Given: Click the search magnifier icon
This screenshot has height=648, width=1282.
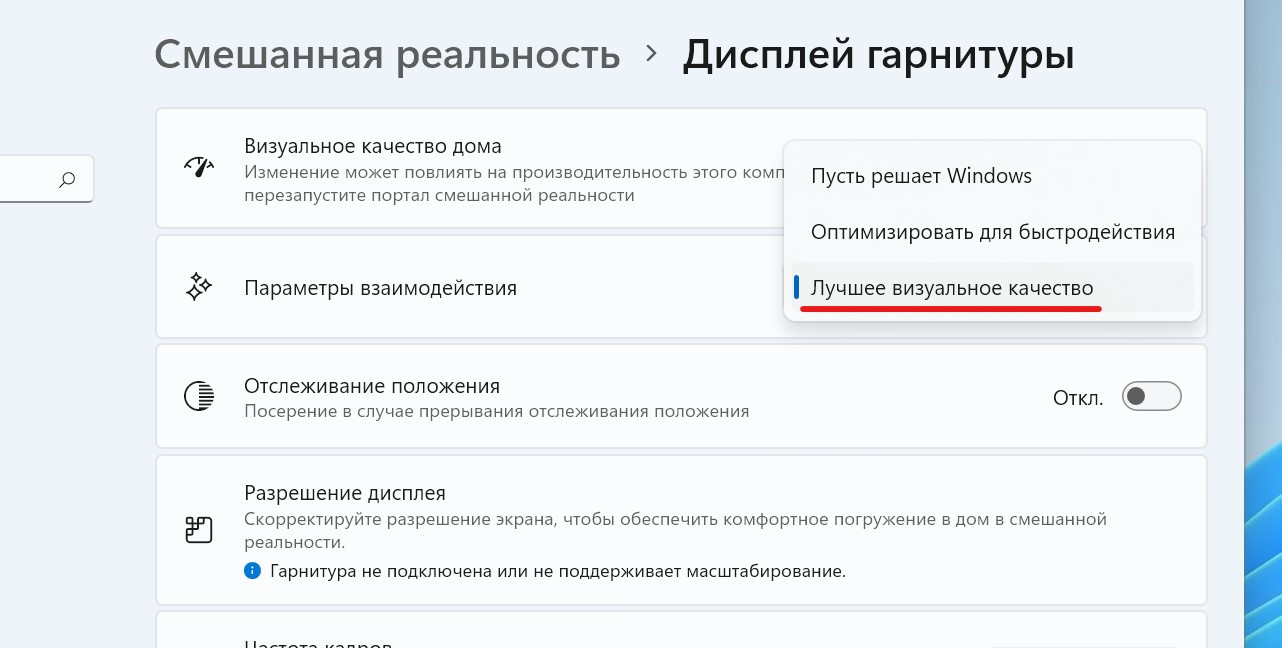Looking at the screenshot, I should point(67,180).
